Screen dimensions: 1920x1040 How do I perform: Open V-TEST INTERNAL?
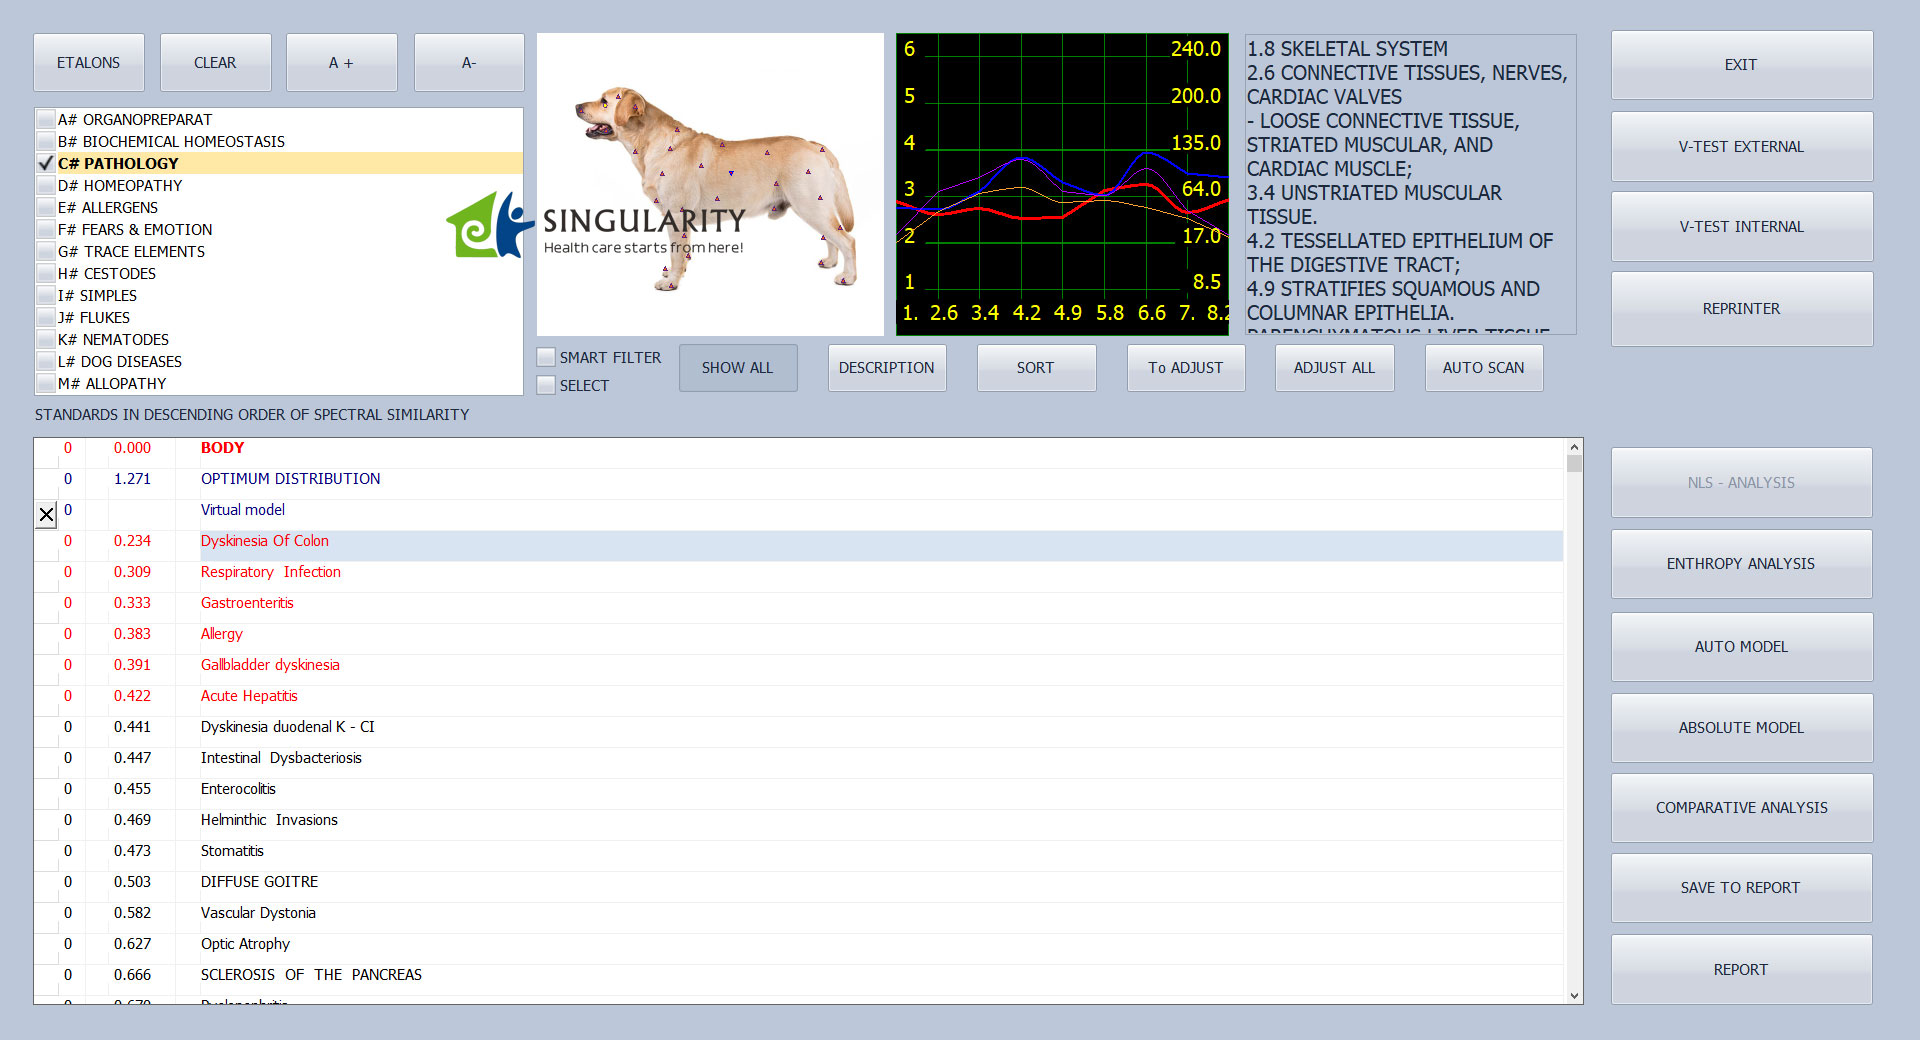1741,227
